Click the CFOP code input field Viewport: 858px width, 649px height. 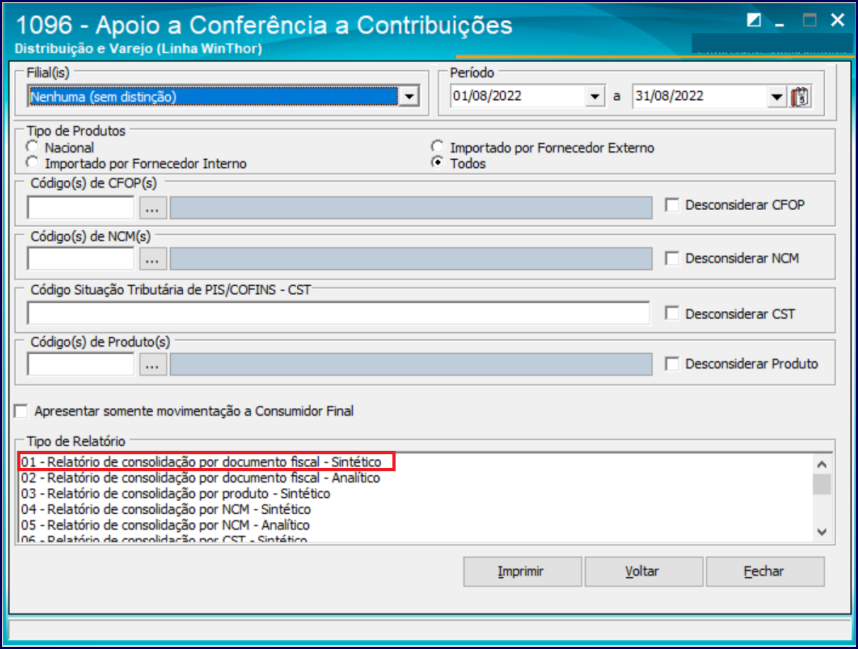pos(80,208)
